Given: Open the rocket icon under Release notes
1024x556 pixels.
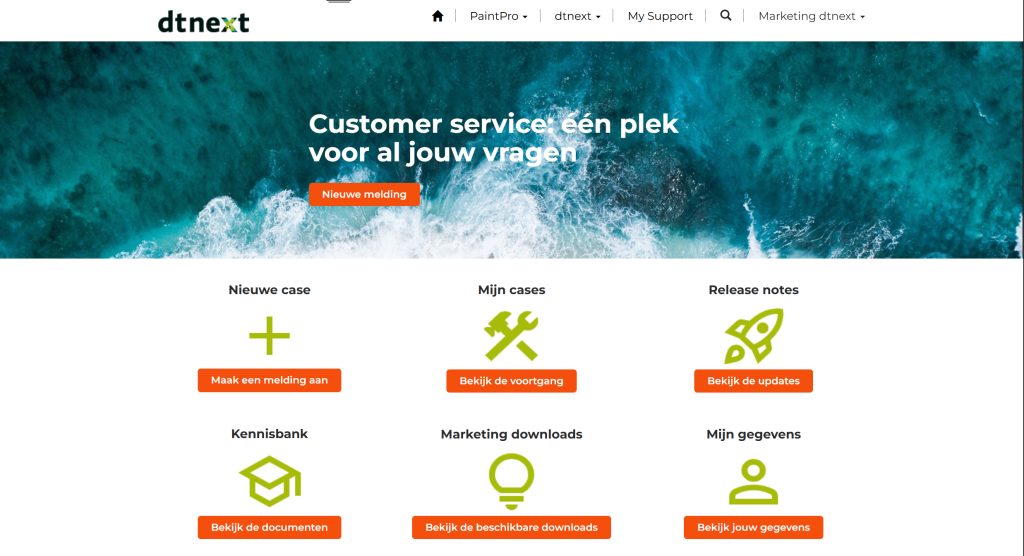Looking at the screenshot, I should click(x=754, y=336).
